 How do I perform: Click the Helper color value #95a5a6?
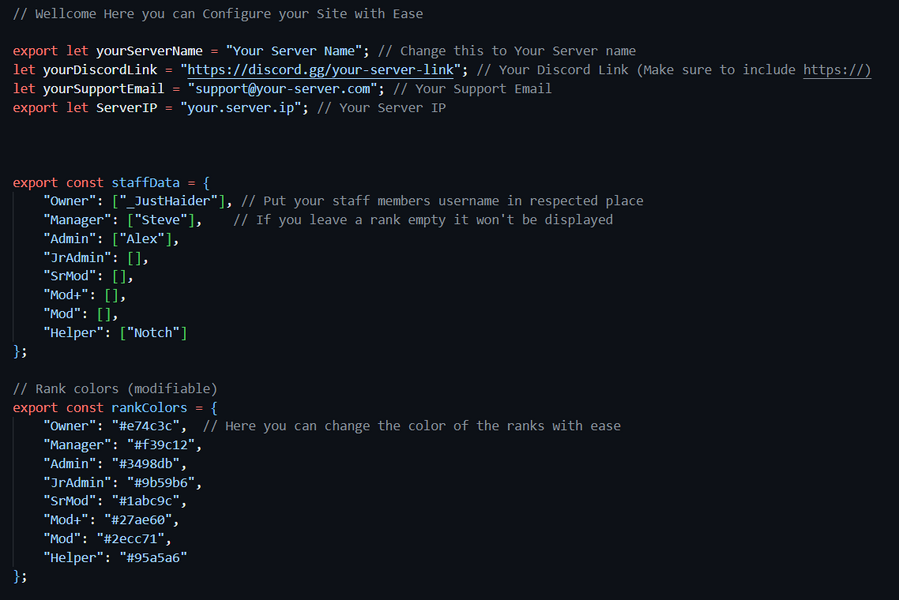pyautogui.click(x=153, y=558)
